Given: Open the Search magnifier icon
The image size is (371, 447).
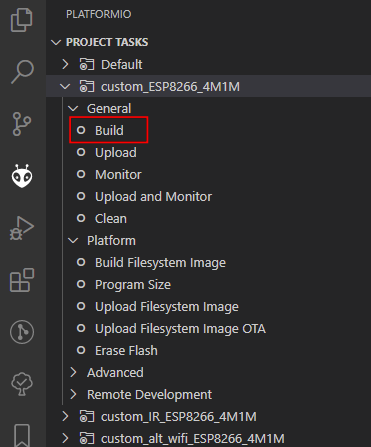Looking at the screenshot, I should 22,72.
